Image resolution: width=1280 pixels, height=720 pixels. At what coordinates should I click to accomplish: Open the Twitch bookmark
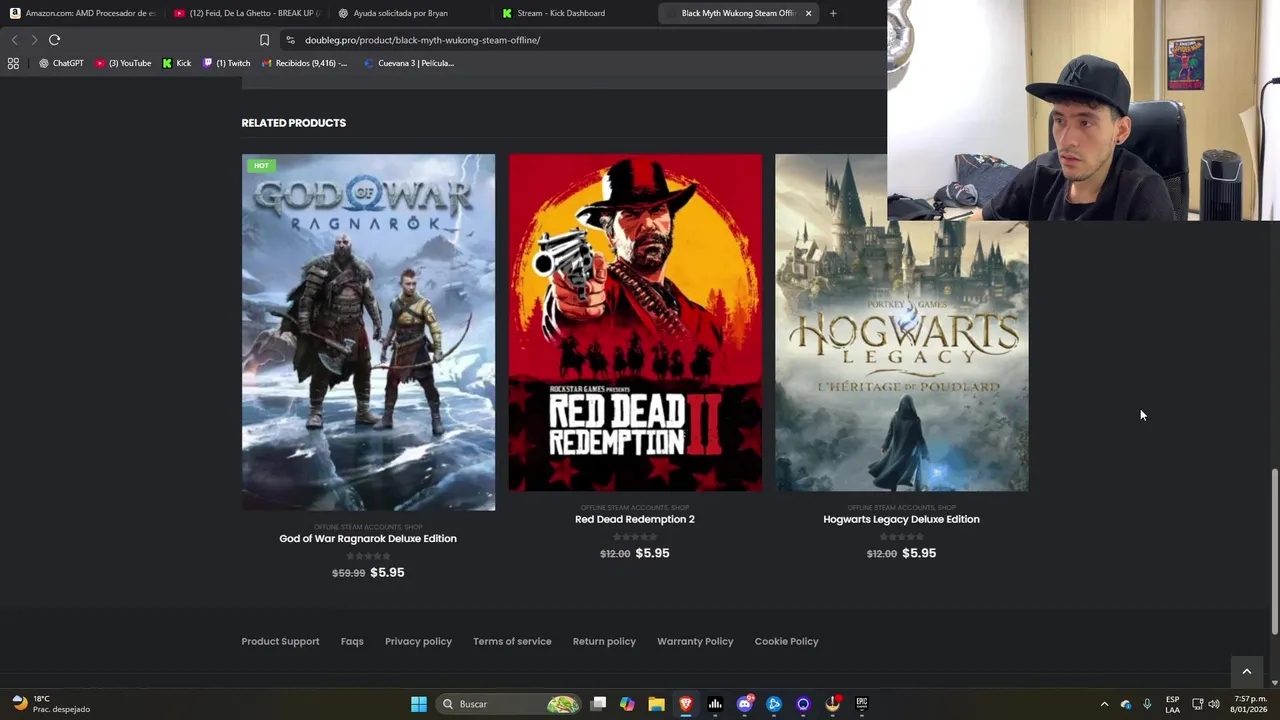pyautogui.click(x=227, y=63)
